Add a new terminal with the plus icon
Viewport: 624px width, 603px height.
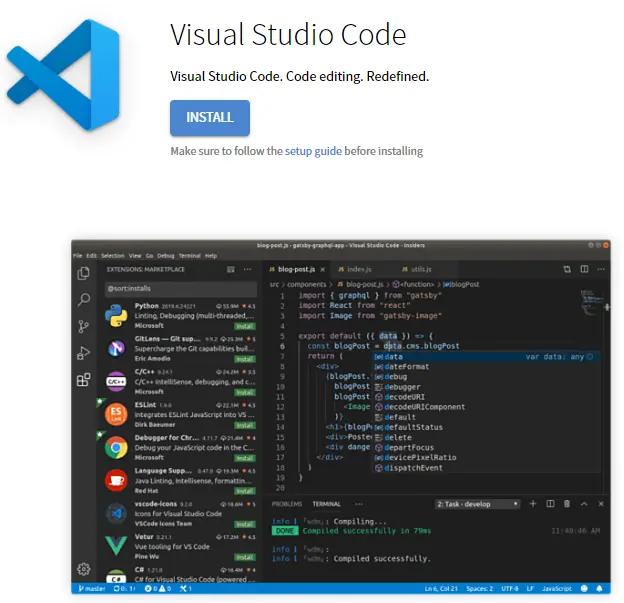pos(533,504)
